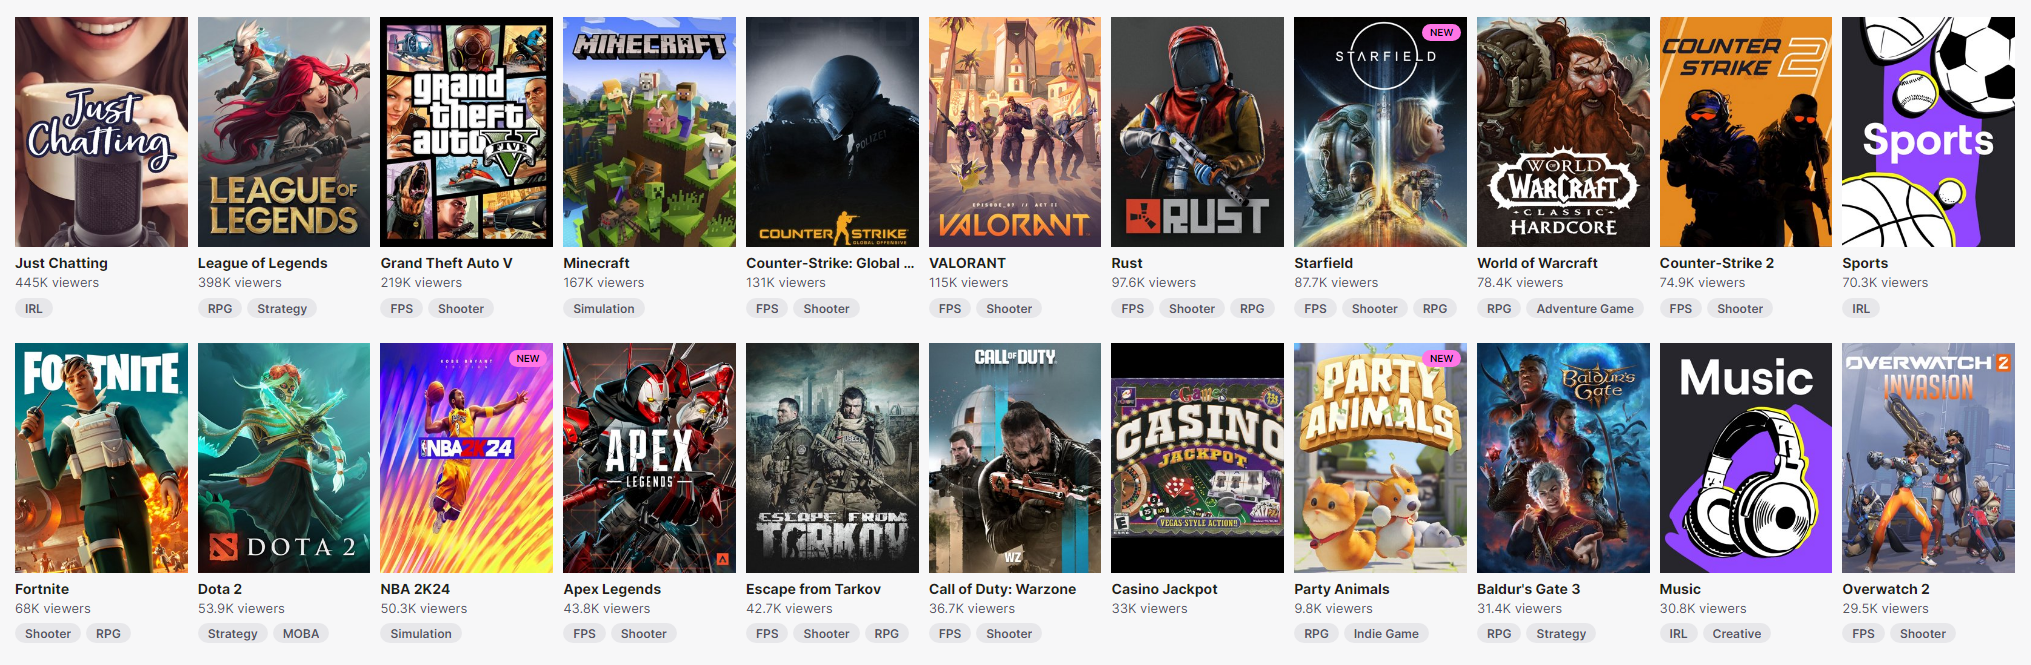Image resolution: width=2031 pixels, height=665 pixels.
Task: Select the Dota 2 cover art
Action: click(x=284, y=458)
